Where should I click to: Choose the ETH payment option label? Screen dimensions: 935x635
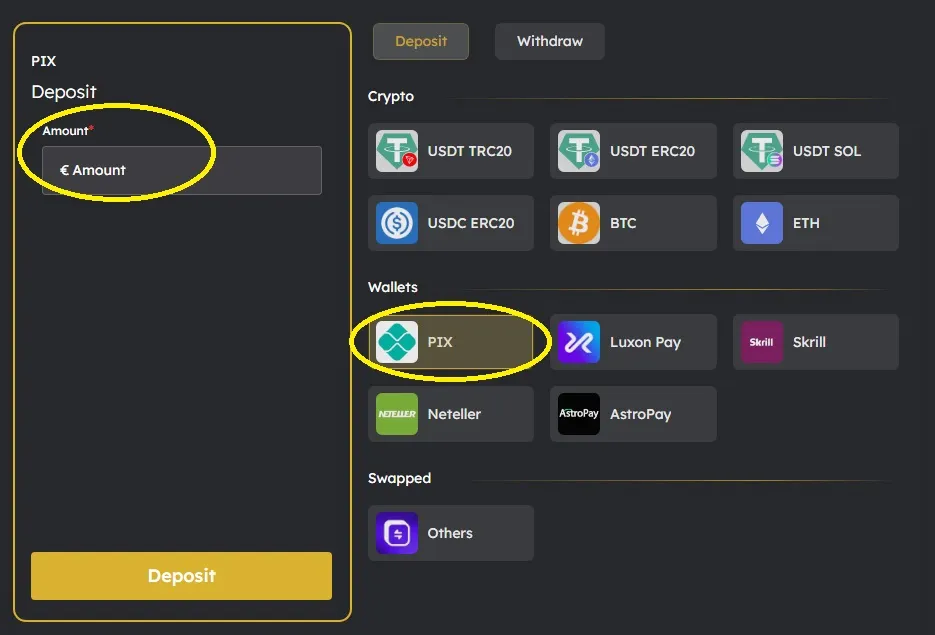pyautogui.click(x=806, y=223)
